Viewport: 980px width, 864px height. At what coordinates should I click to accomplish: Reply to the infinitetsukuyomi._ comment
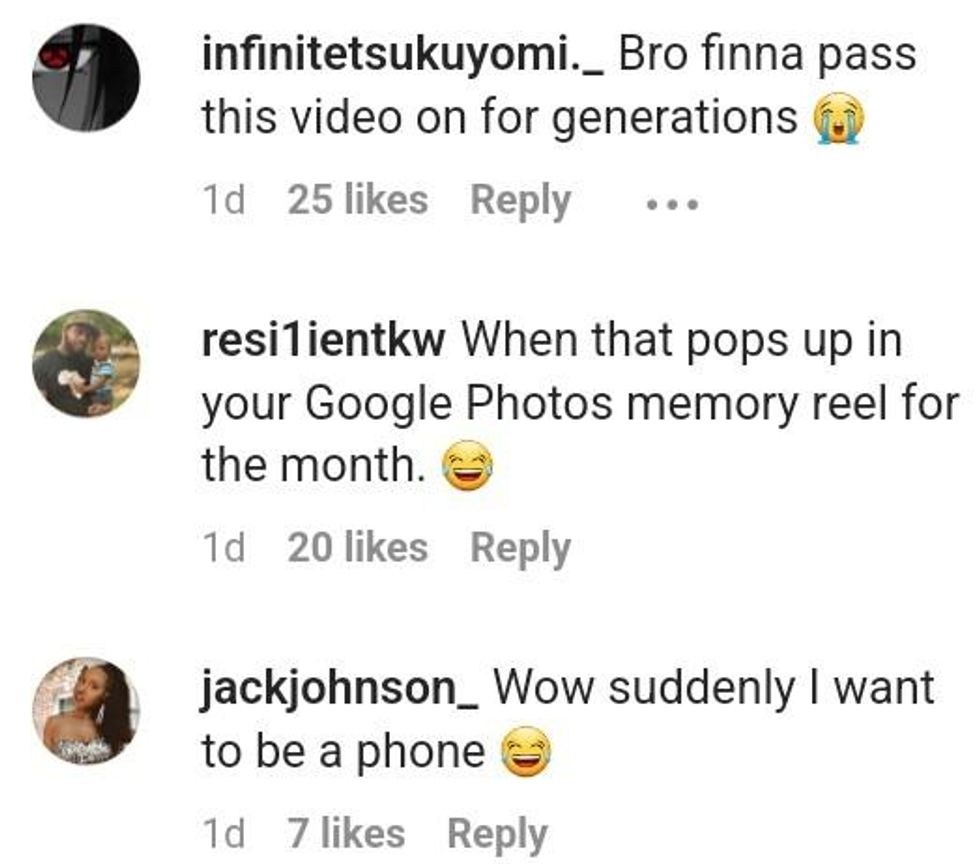coord(520,201)
